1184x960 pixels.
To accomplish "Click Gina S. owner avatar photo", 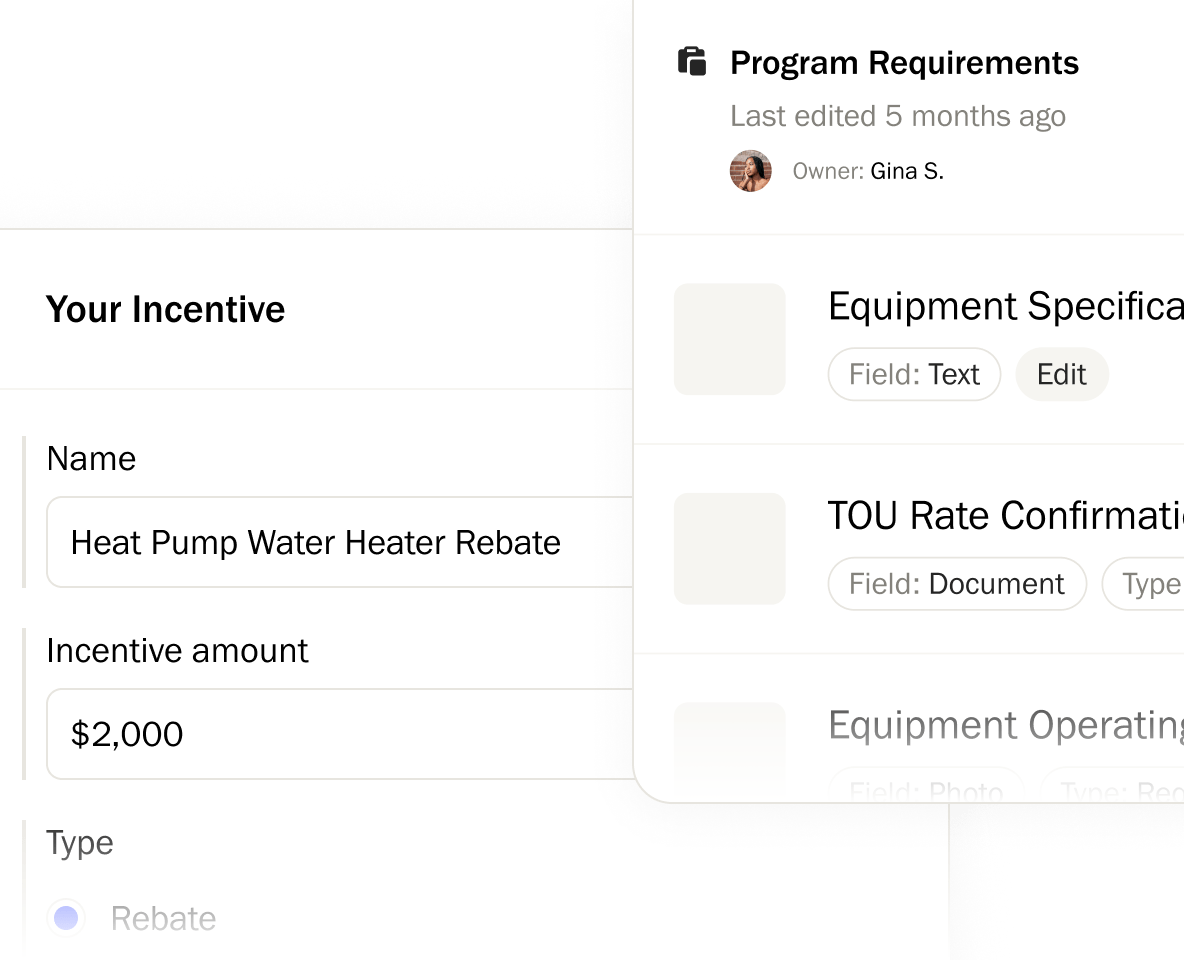I will pos(750,171).
